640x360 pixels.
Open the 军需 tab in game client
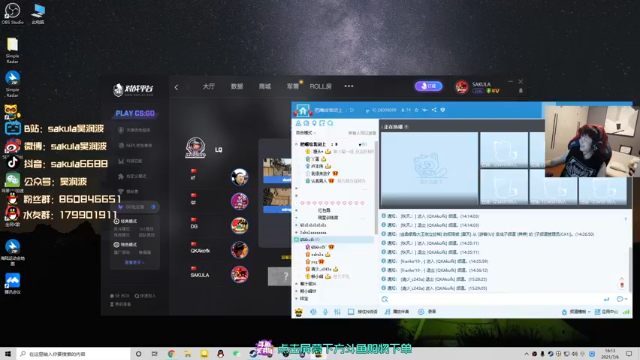coord(293,87)
